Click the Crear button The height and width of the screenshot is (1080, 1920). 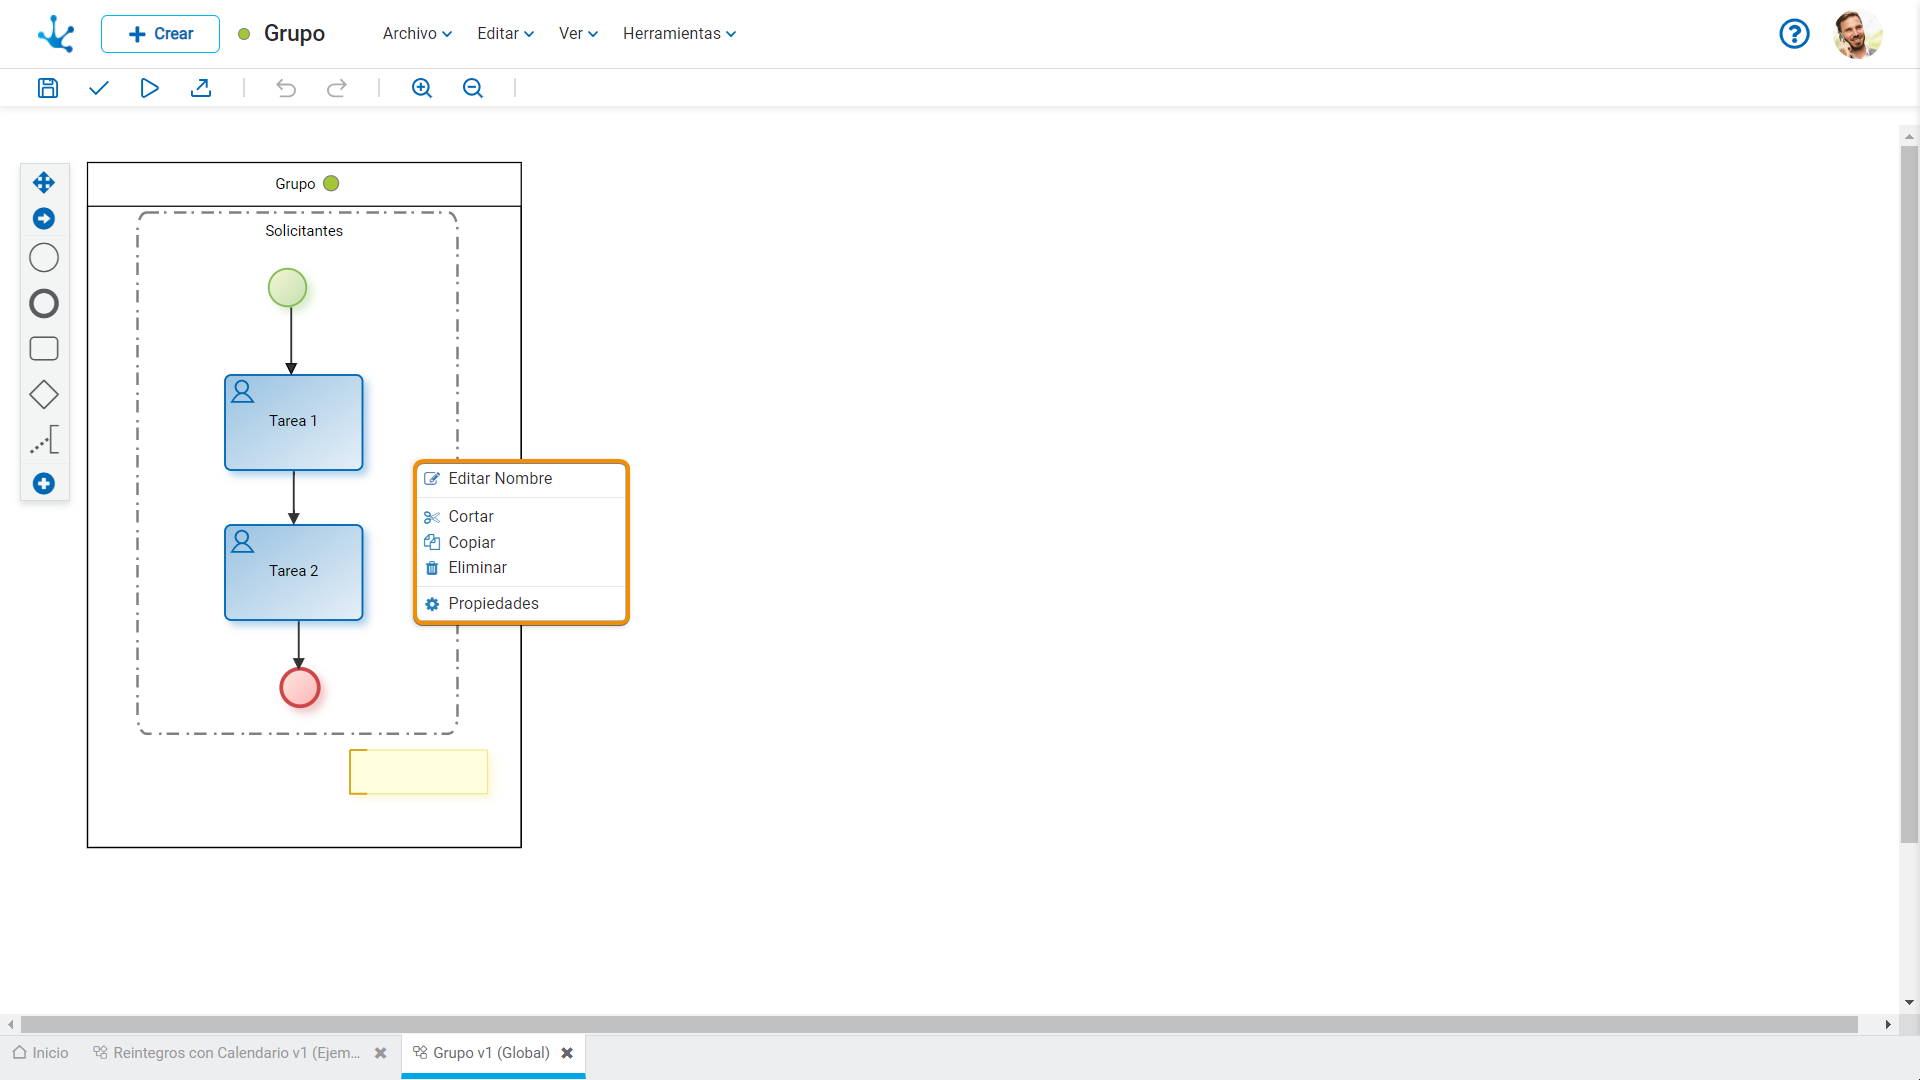[x=160, y=33]
